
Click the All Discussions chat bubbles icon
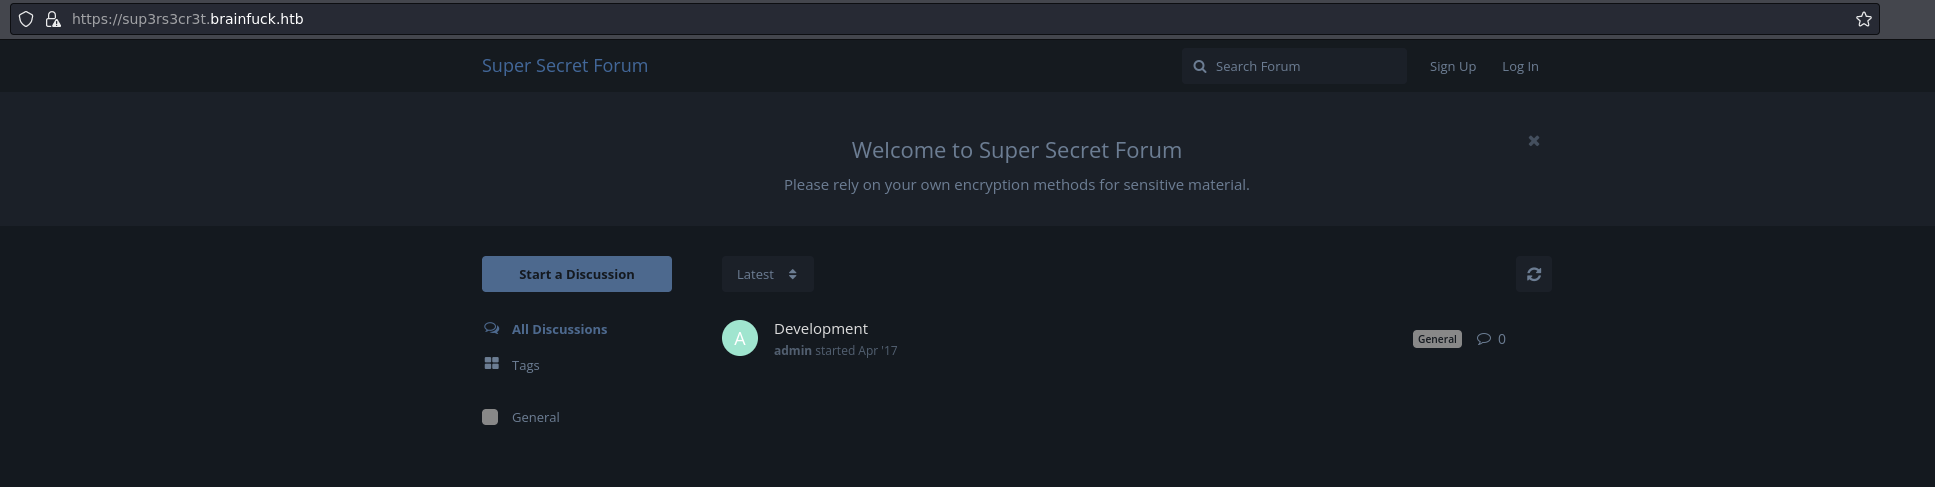click(491, 328)
